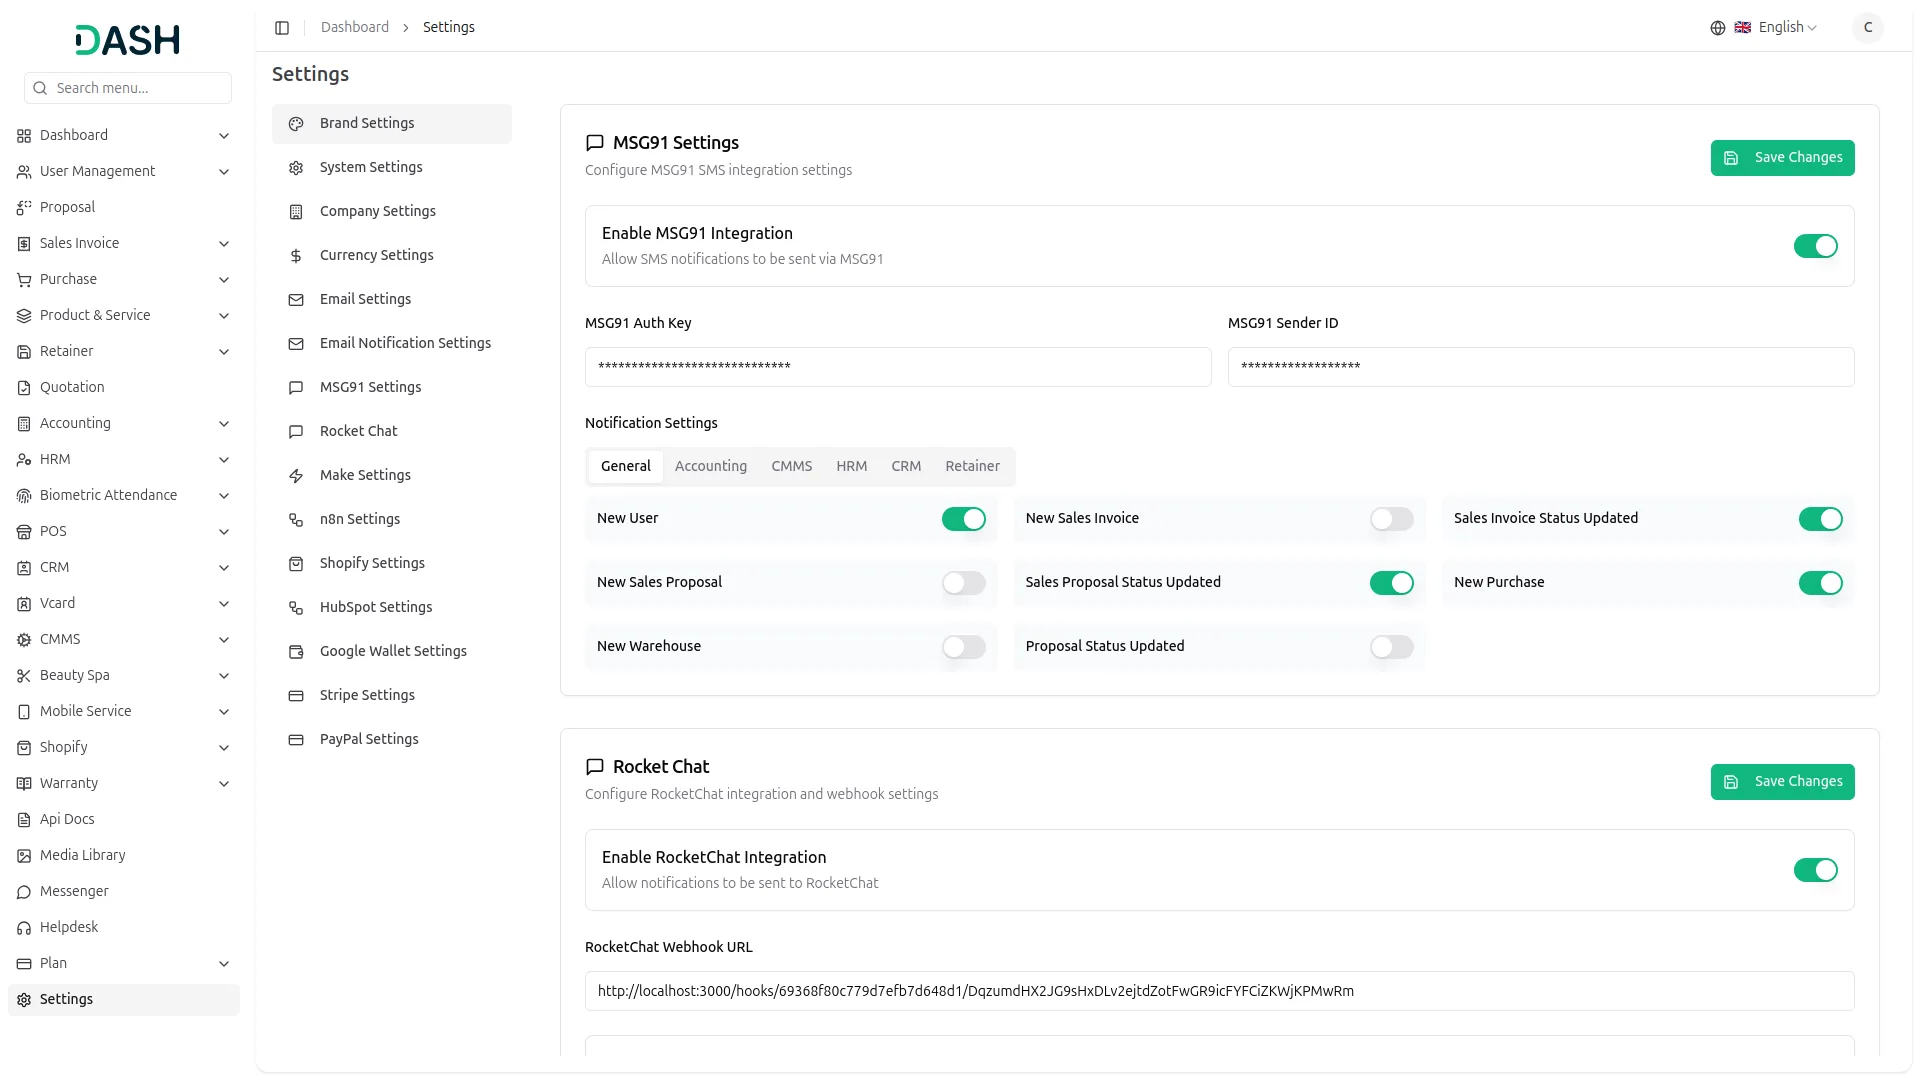
Task: Disable MSG91 Integration toggle
Action: [x=1815, y=246]
